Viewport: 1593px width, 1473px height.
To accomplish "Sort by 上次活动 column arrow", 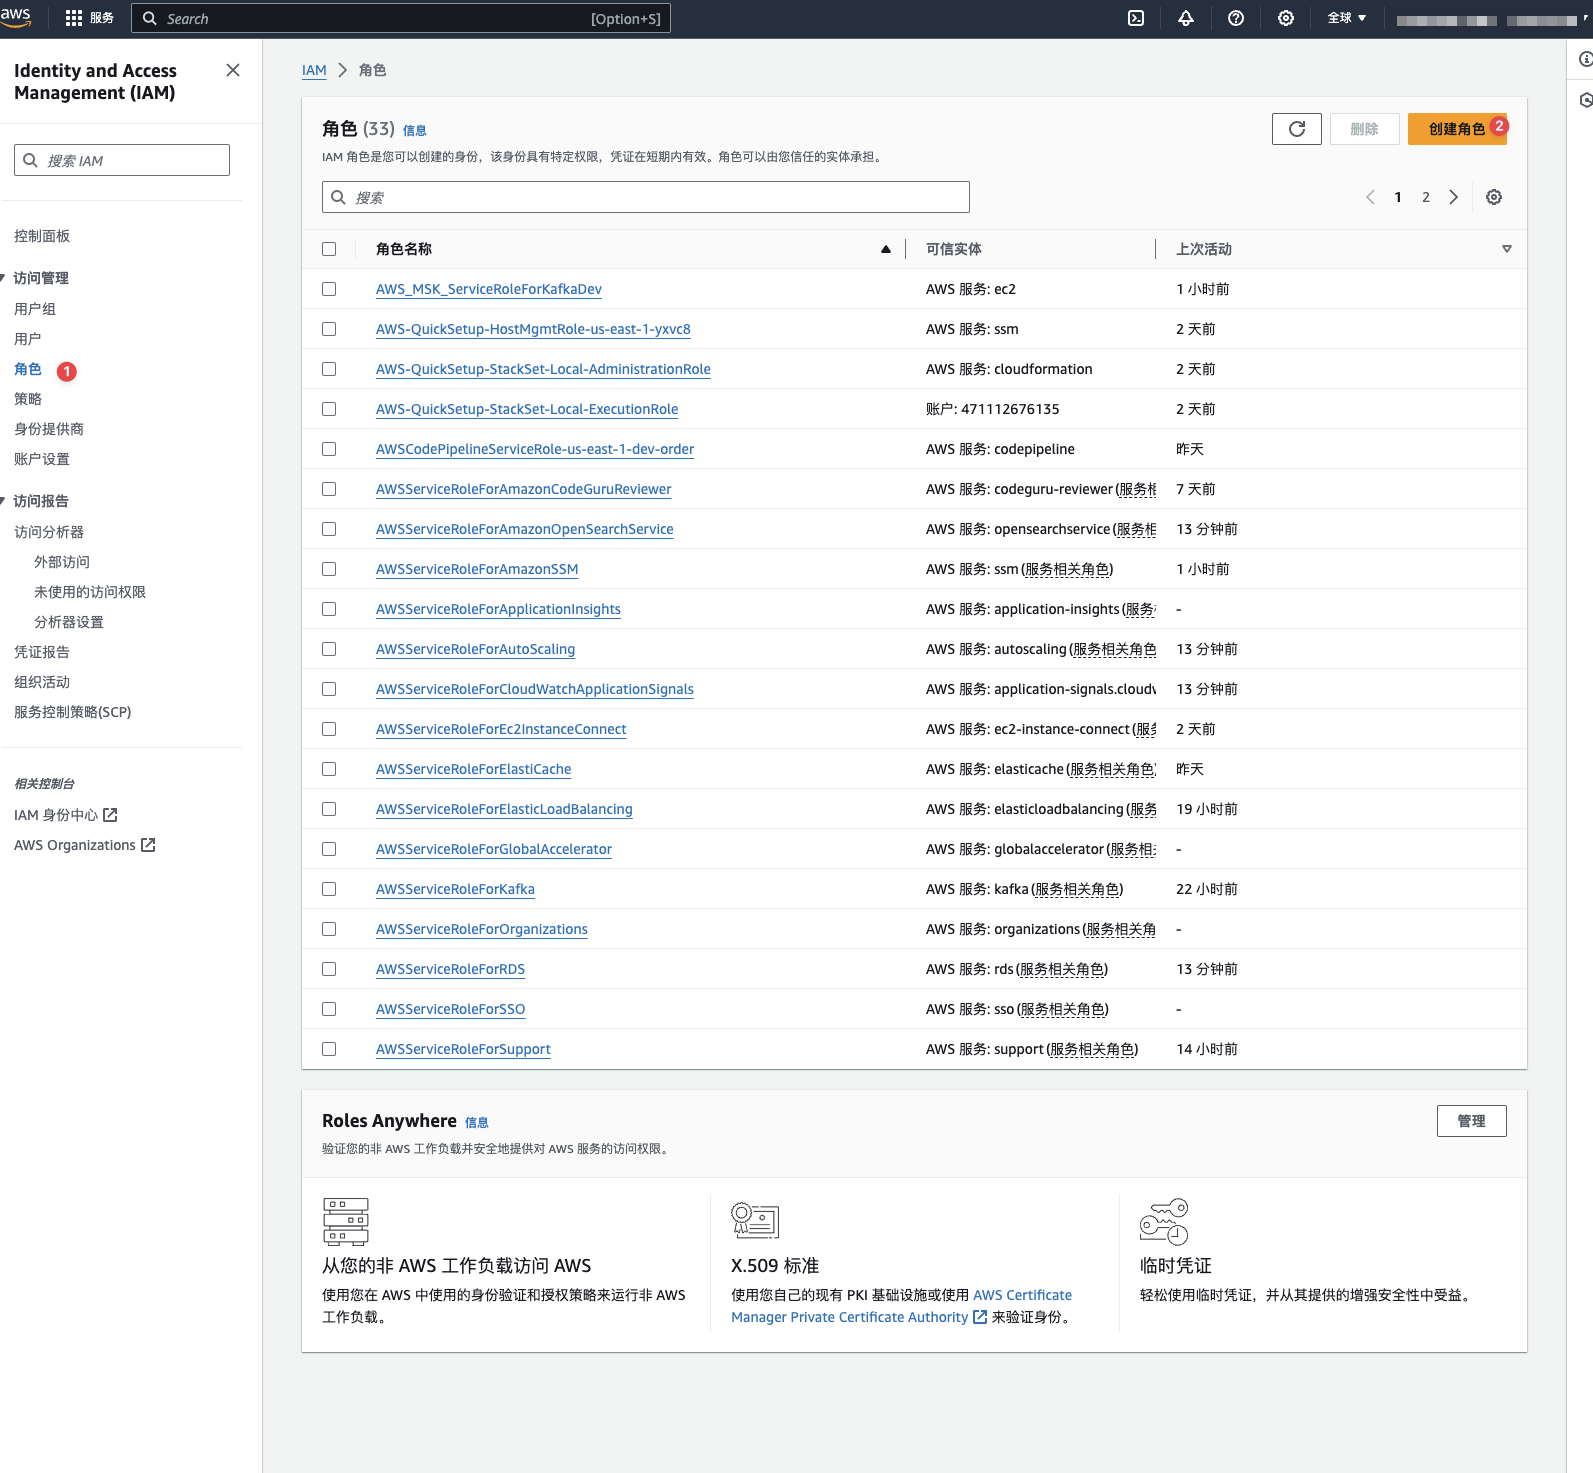I will point(1507,249).
